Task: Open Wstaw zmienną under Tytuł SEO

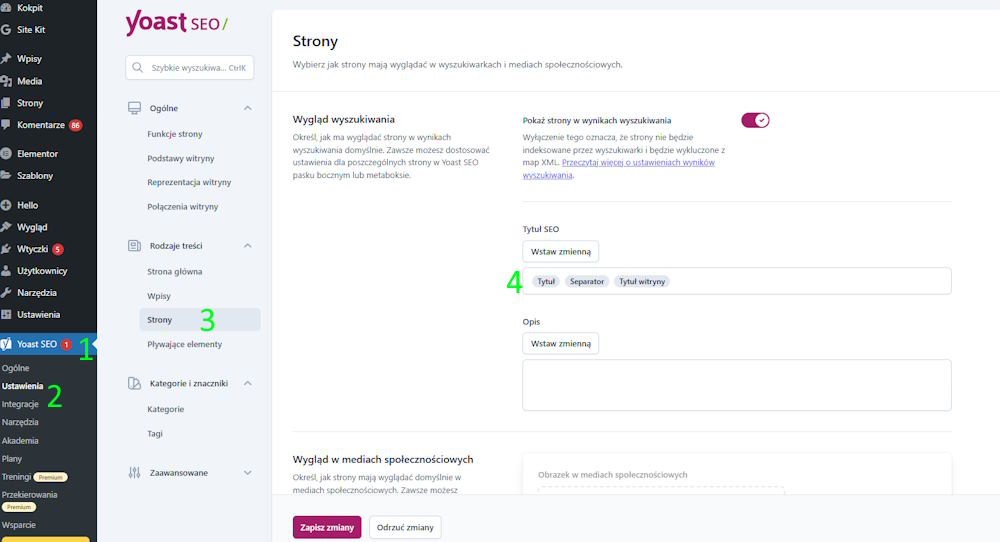Action: 561,251
